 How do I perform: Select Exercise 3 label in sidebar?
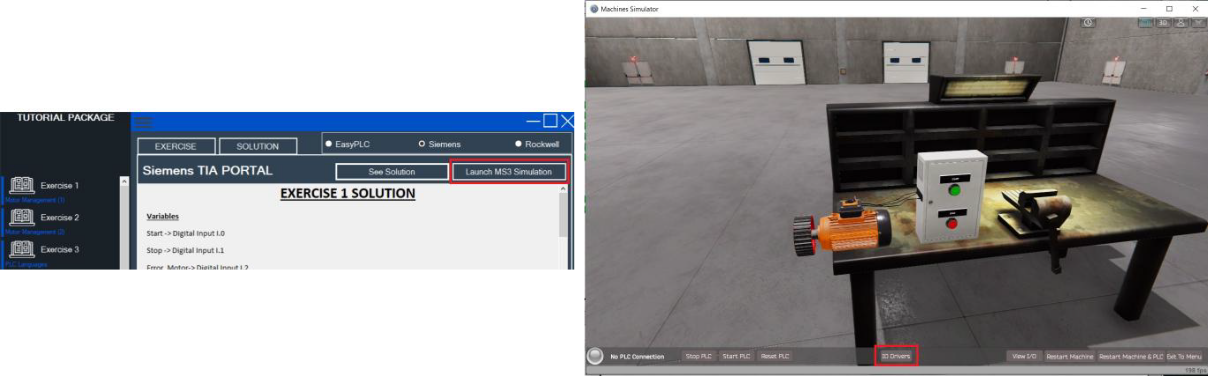point(60,249)
